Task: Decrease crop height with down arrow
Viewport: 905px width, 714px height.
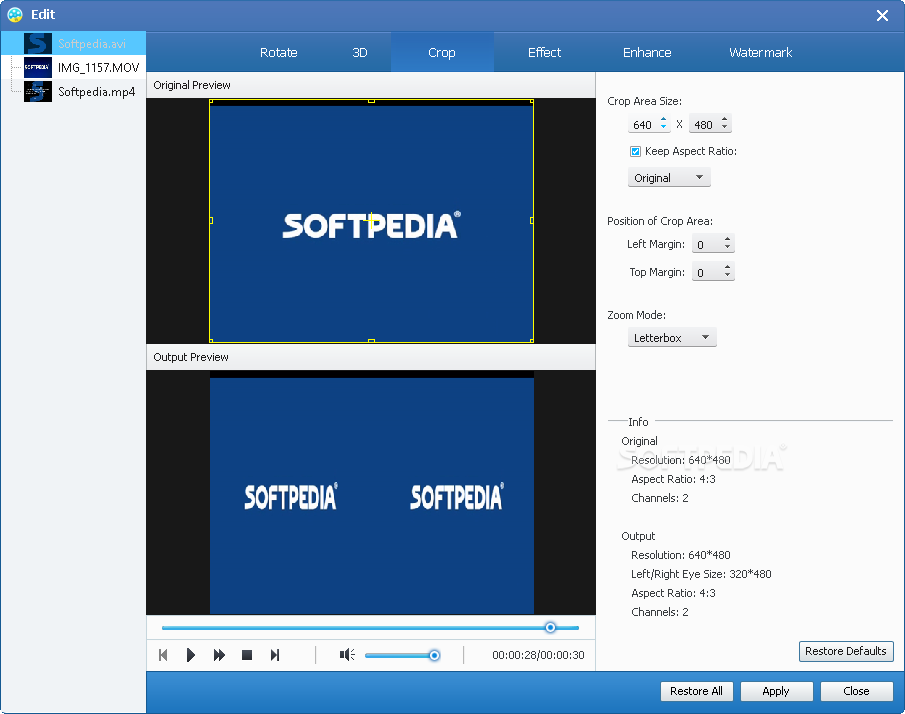Action: 725,128
